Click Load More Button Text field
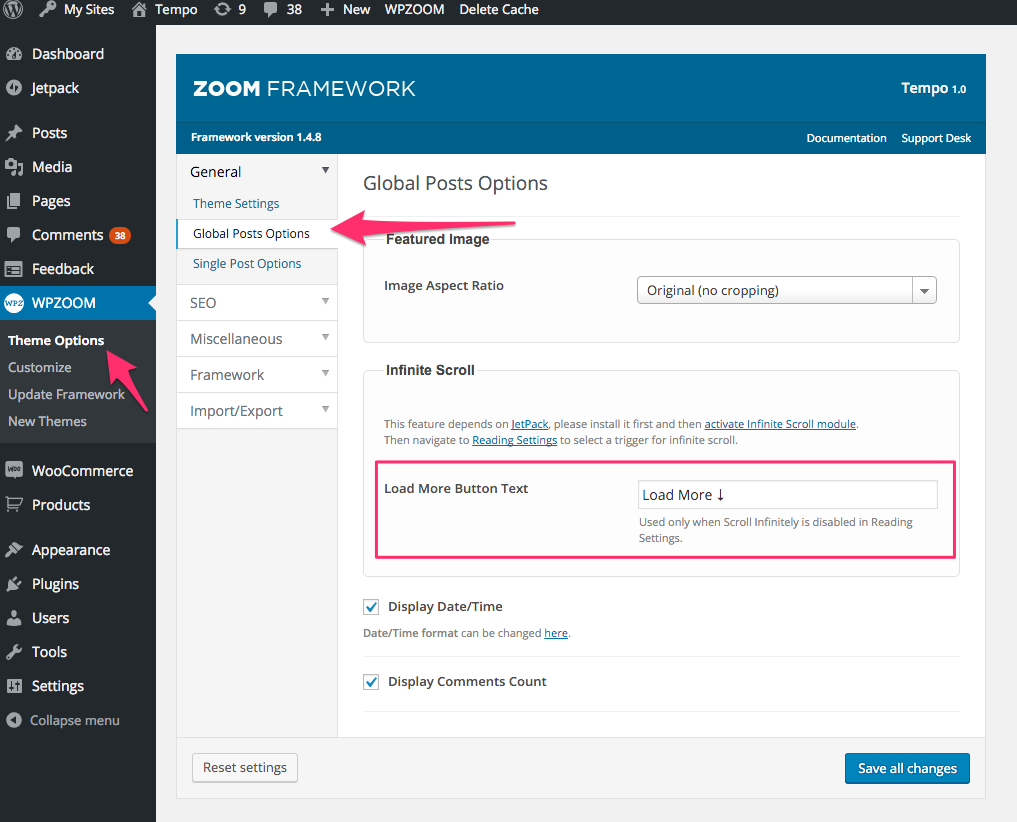1017x822 pixels. tap(787, 495)
